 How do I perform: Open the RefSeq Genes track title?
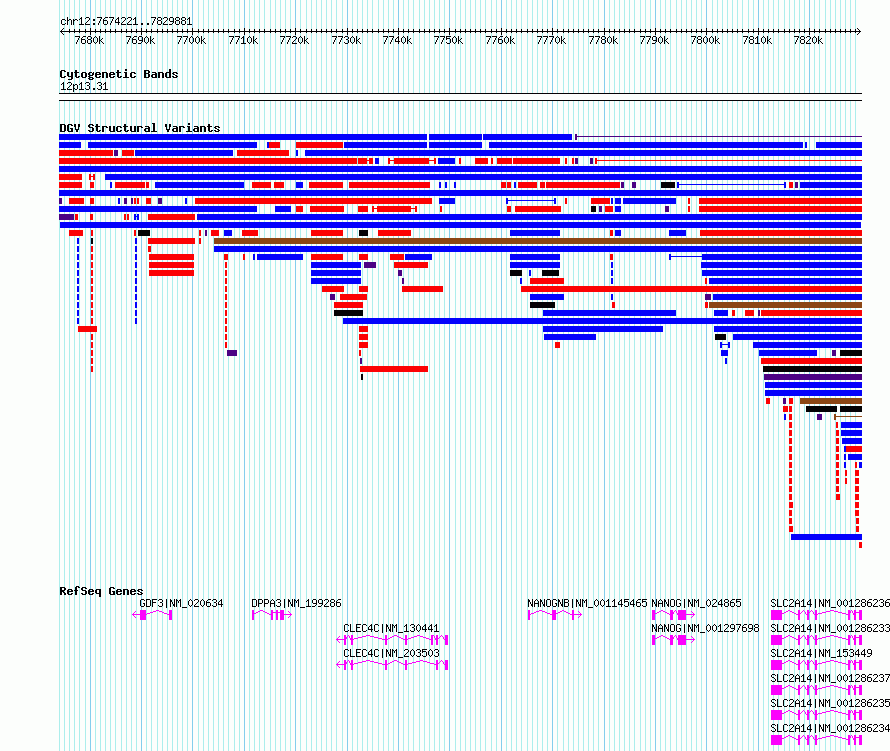101,591
